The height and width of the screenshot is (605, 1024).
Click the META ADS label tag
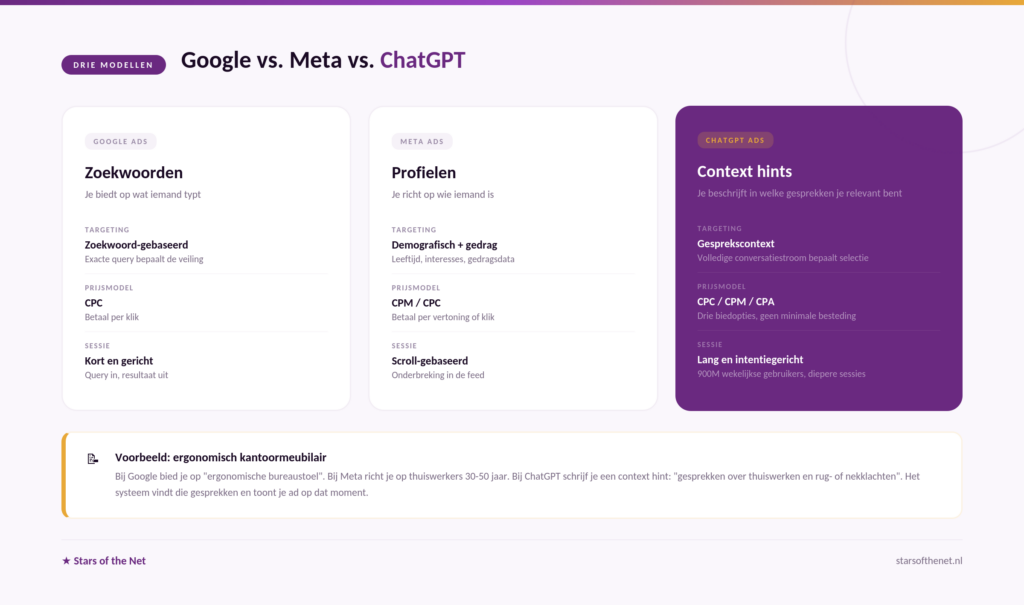pos(422,141)
